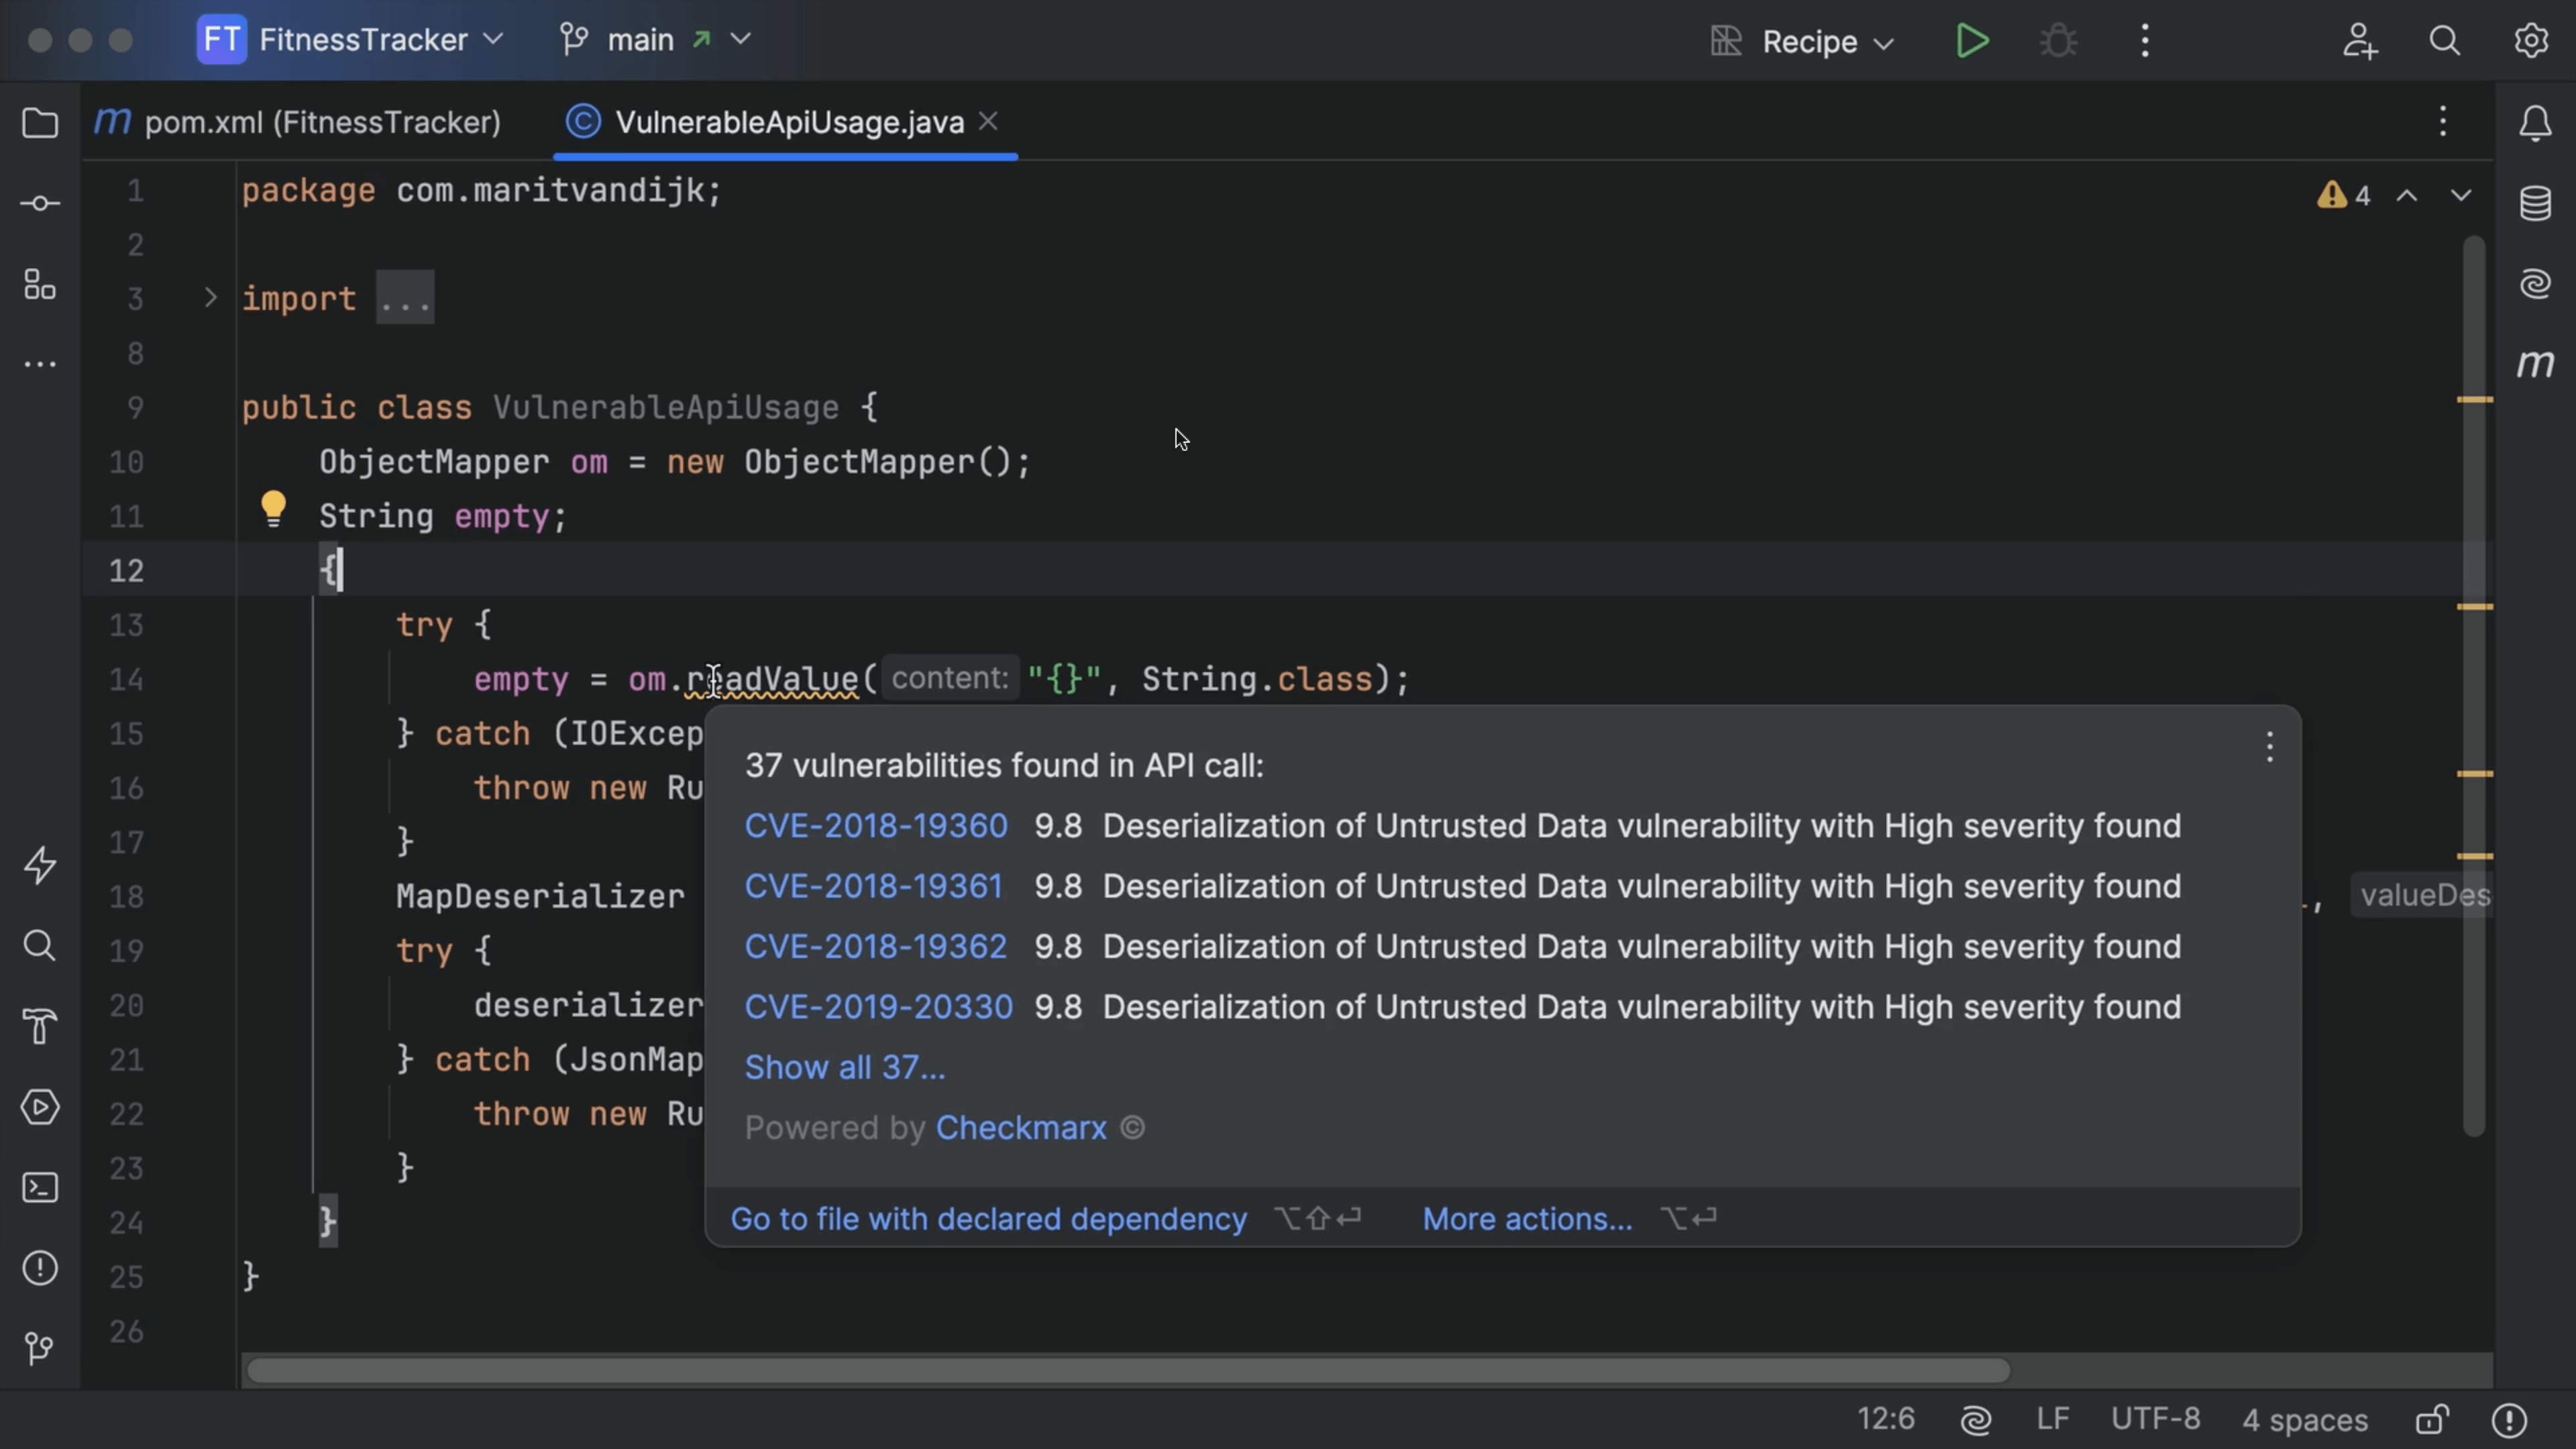Click Show all 37 vulnerabilities link
2576x1449 pixels.
click(844, 1067)
